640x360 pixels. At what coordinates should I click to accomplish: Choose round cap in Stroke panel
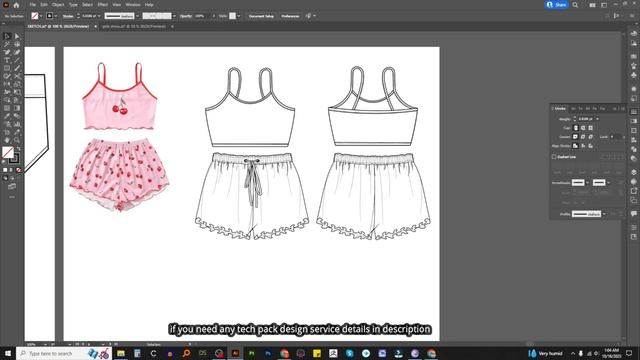click(x=583, y=128)
